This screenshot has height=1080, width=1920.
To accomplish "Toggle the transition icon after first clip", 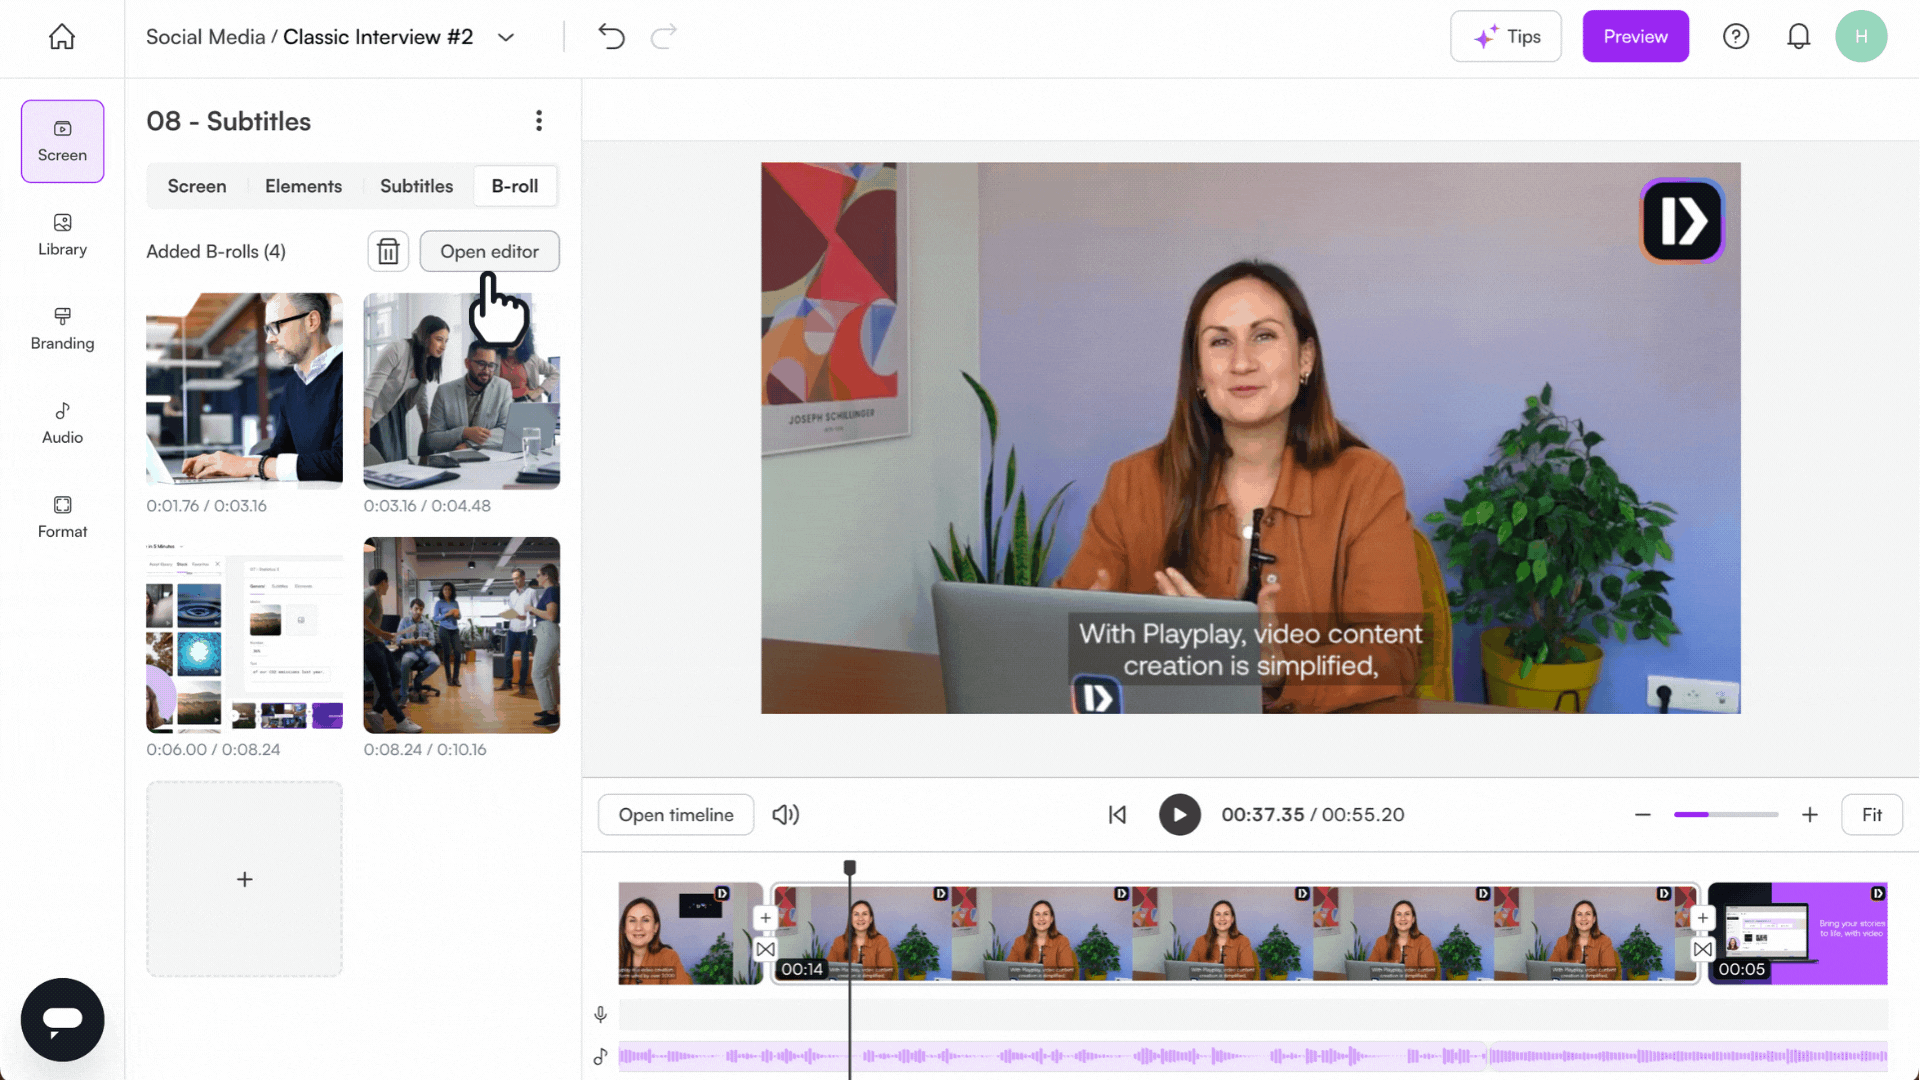I will (x=765, y=949).
